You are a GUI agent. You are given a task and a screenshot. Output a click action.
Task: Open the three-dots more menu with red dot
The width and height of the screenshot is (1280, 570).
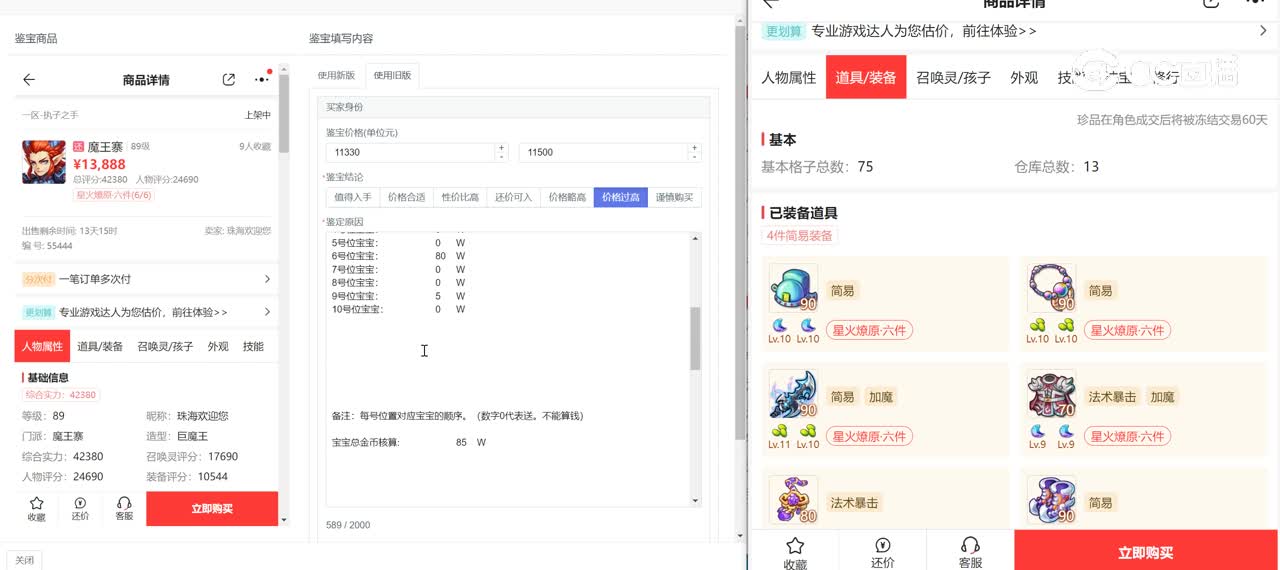(x=262, y=79)
